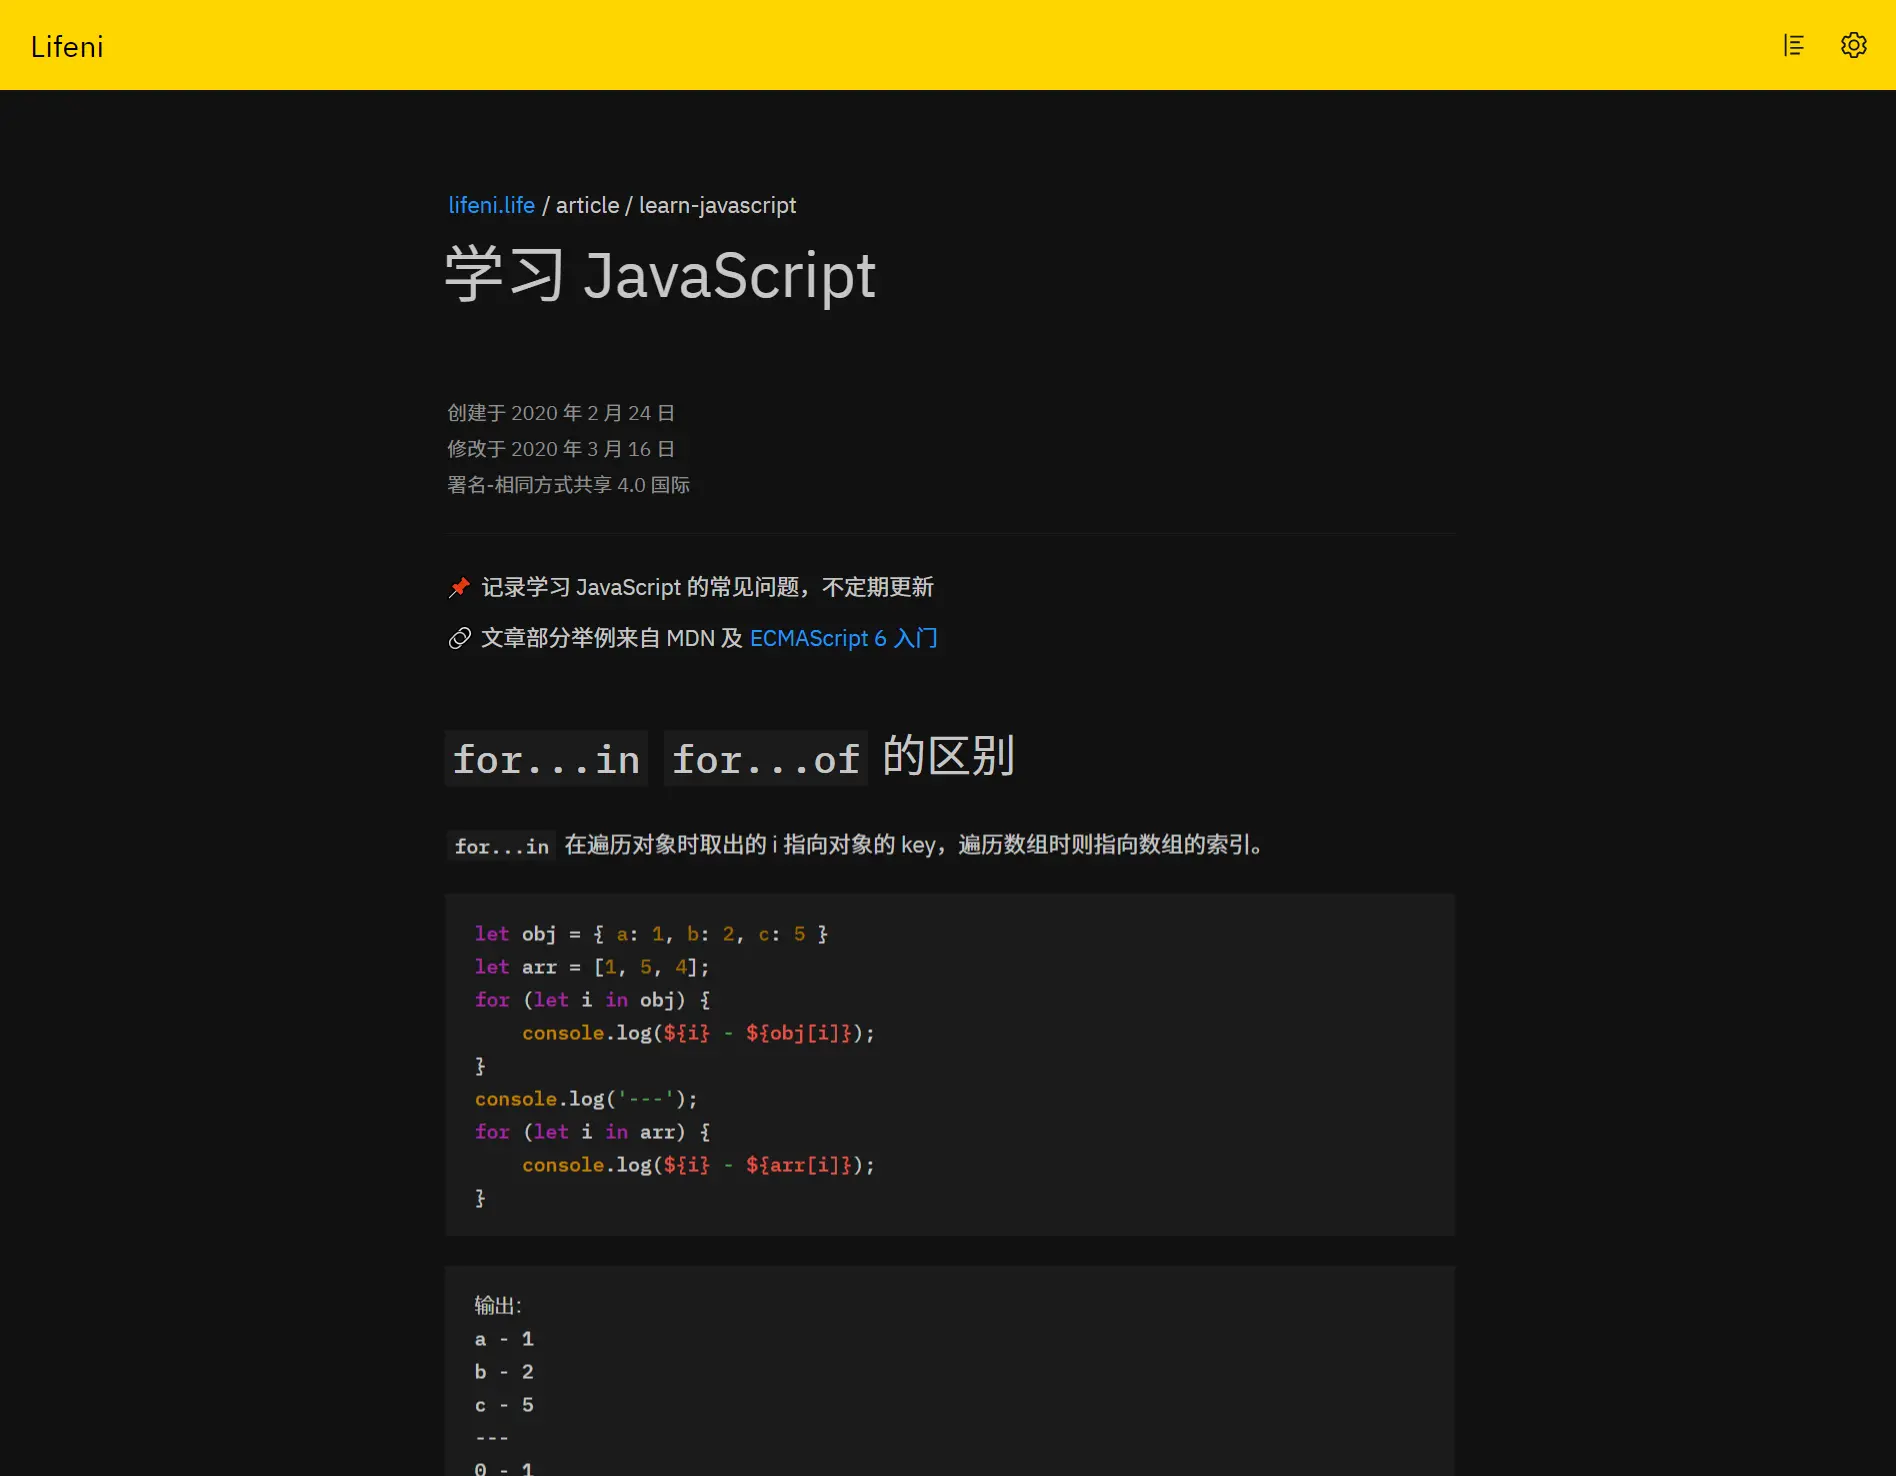The height and width of the screenshot is (1476, 1896).
Task: Open the table of contents icon
Action: 1794,45
